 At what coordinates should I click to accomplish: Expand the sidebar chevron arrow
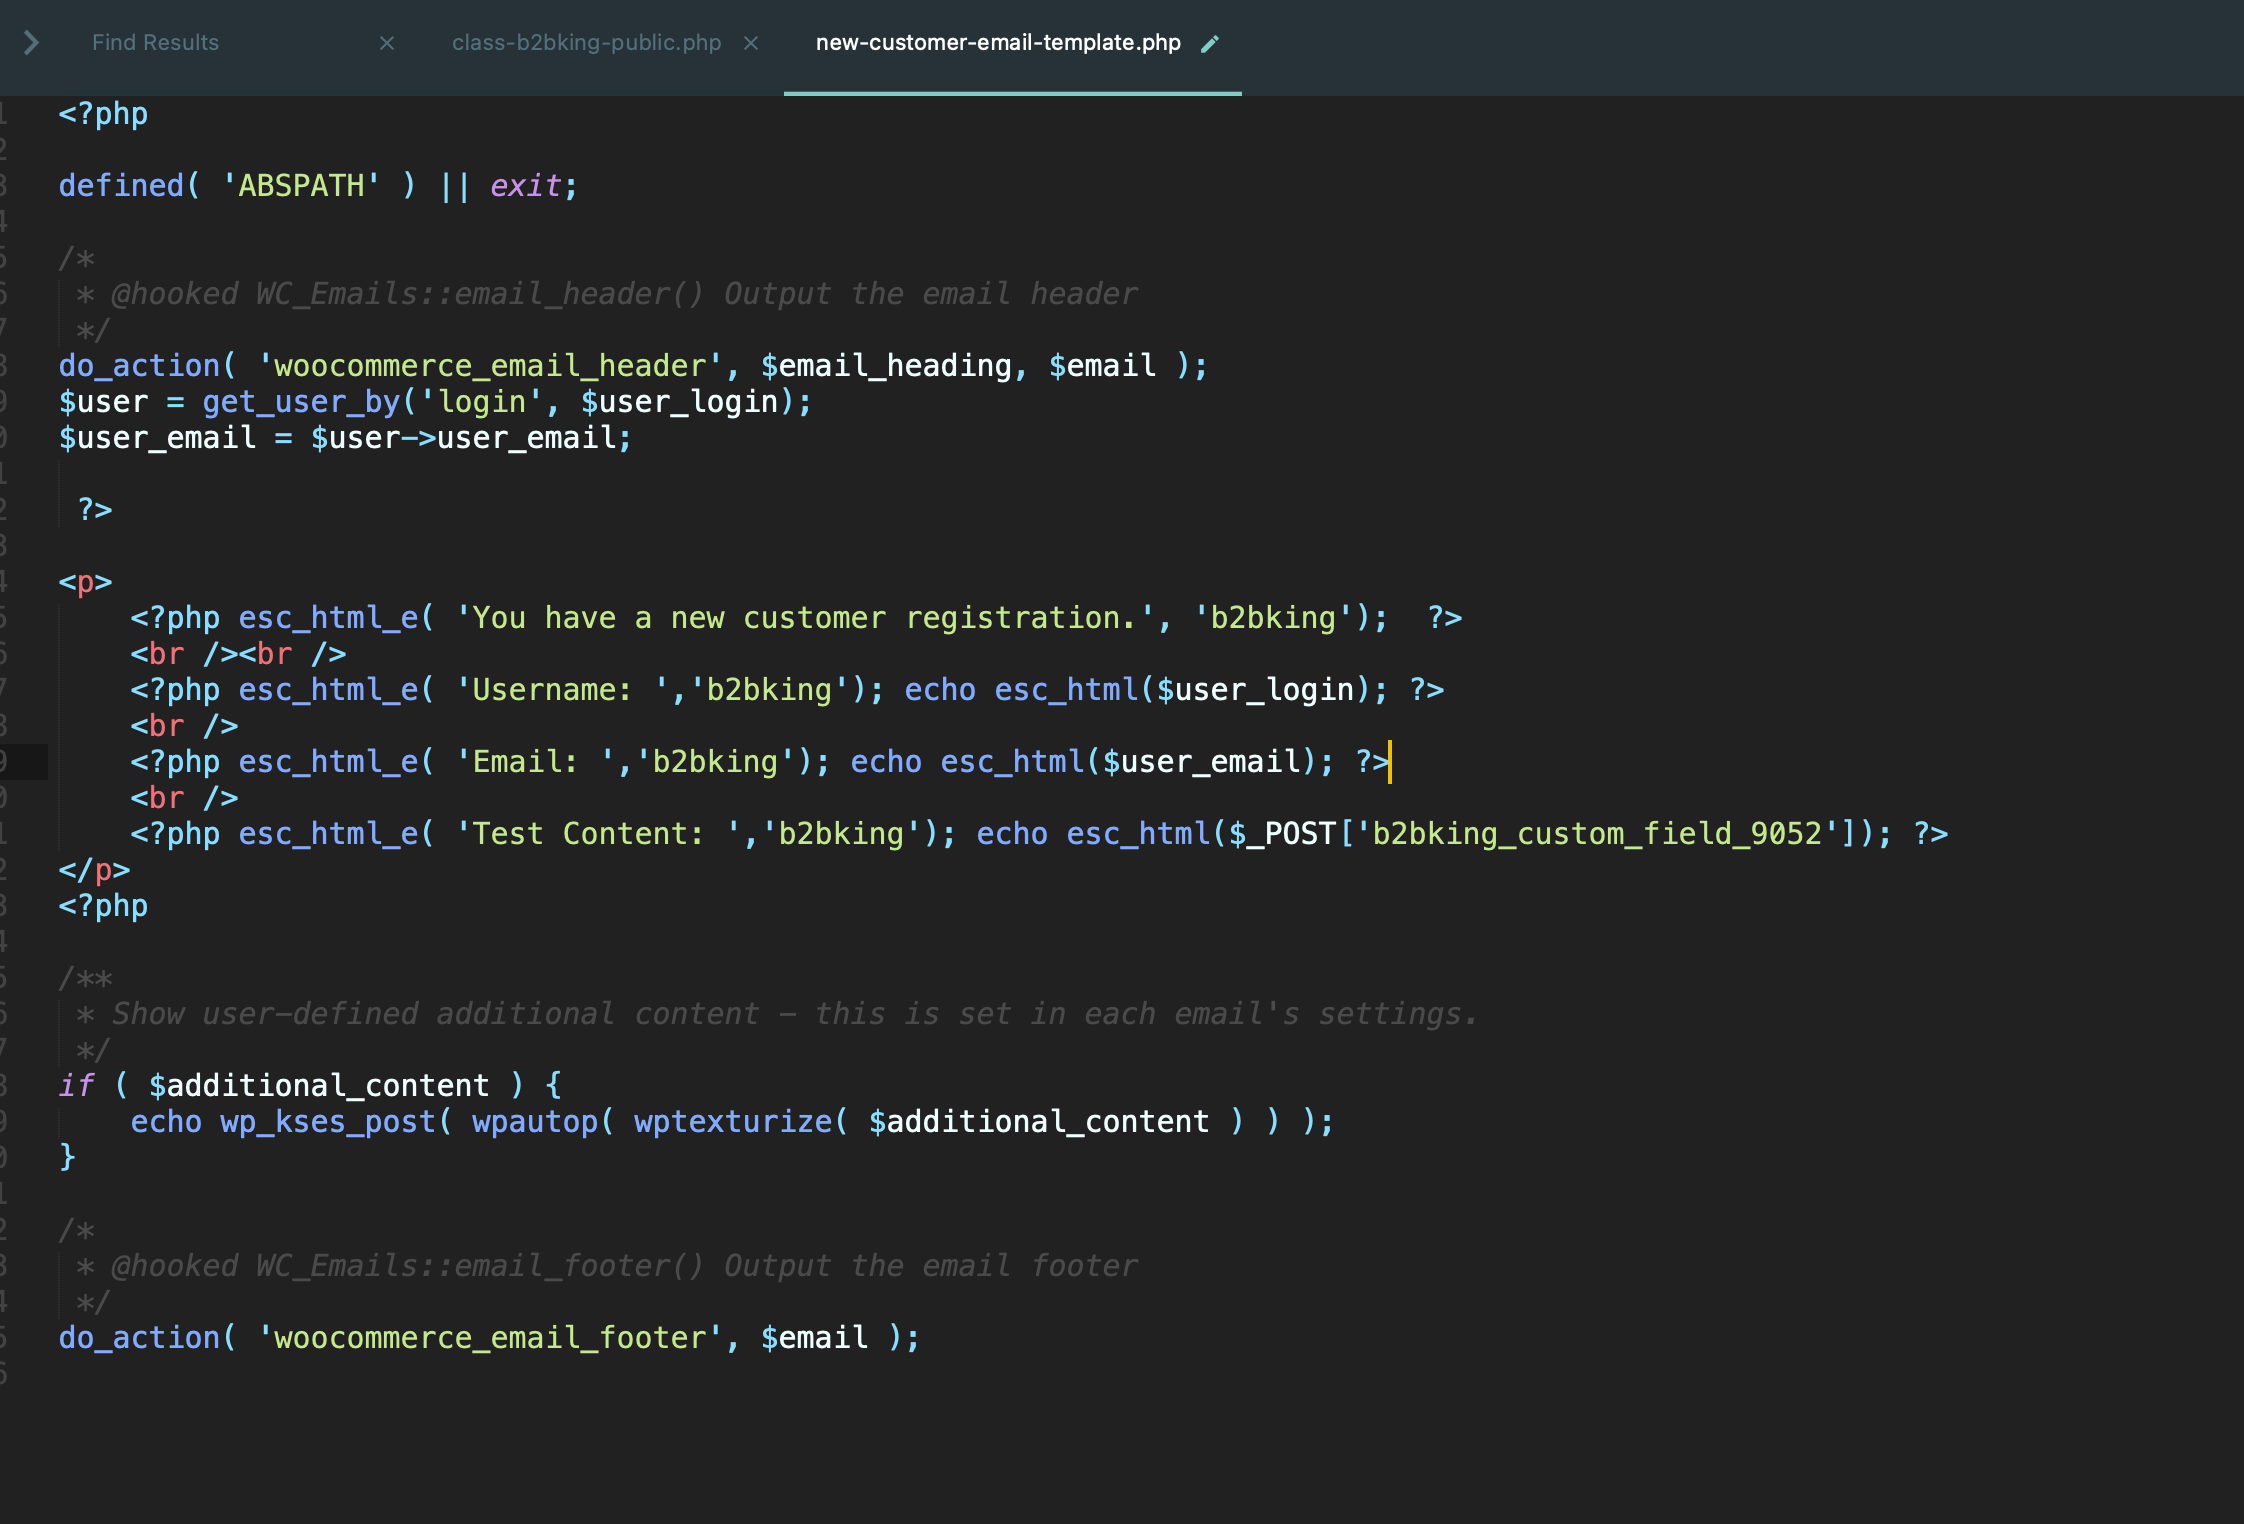click(x=31, y=43)
